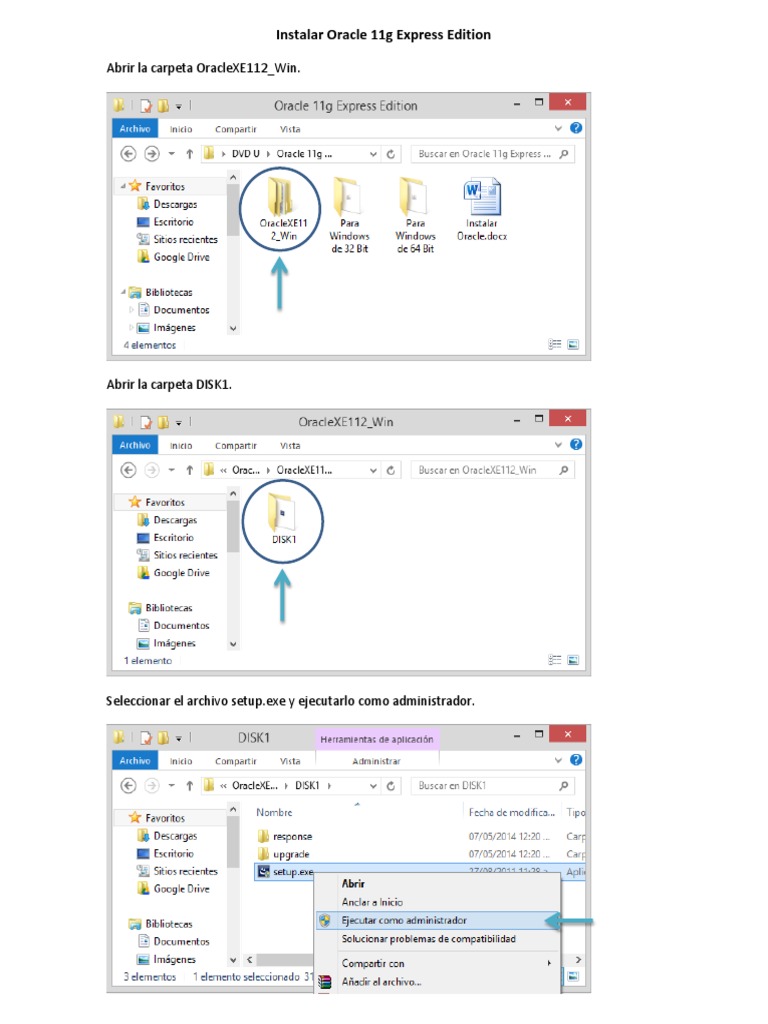
Task: Collapse Favoritos in Oracle 11g Express Edition sidebar
Action: 123,186
